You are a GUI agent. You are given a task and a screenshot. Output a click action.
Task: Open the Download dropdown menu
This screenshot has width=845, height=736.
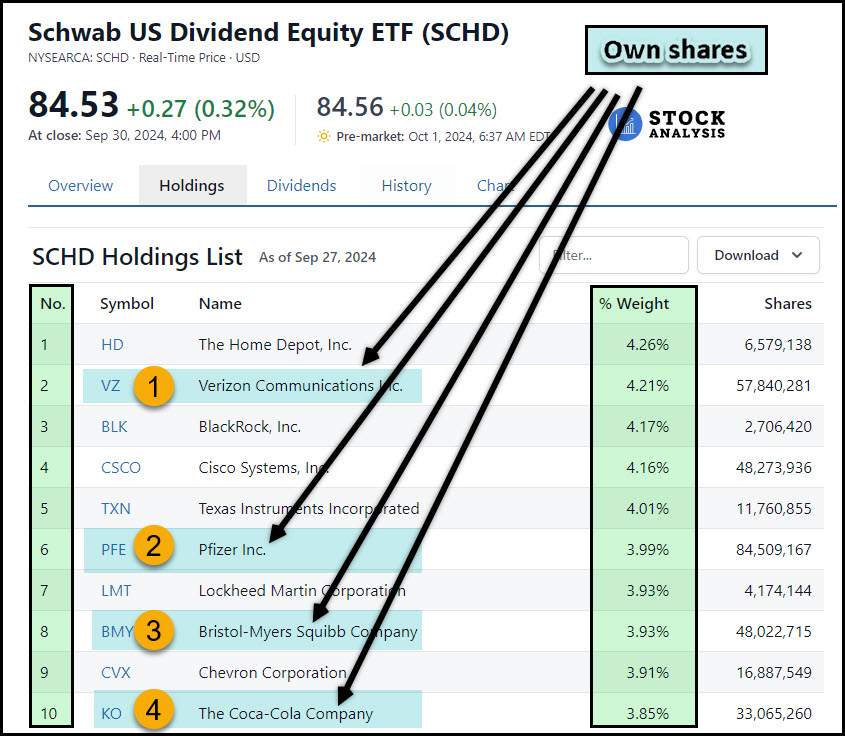(x=758, y=255)
